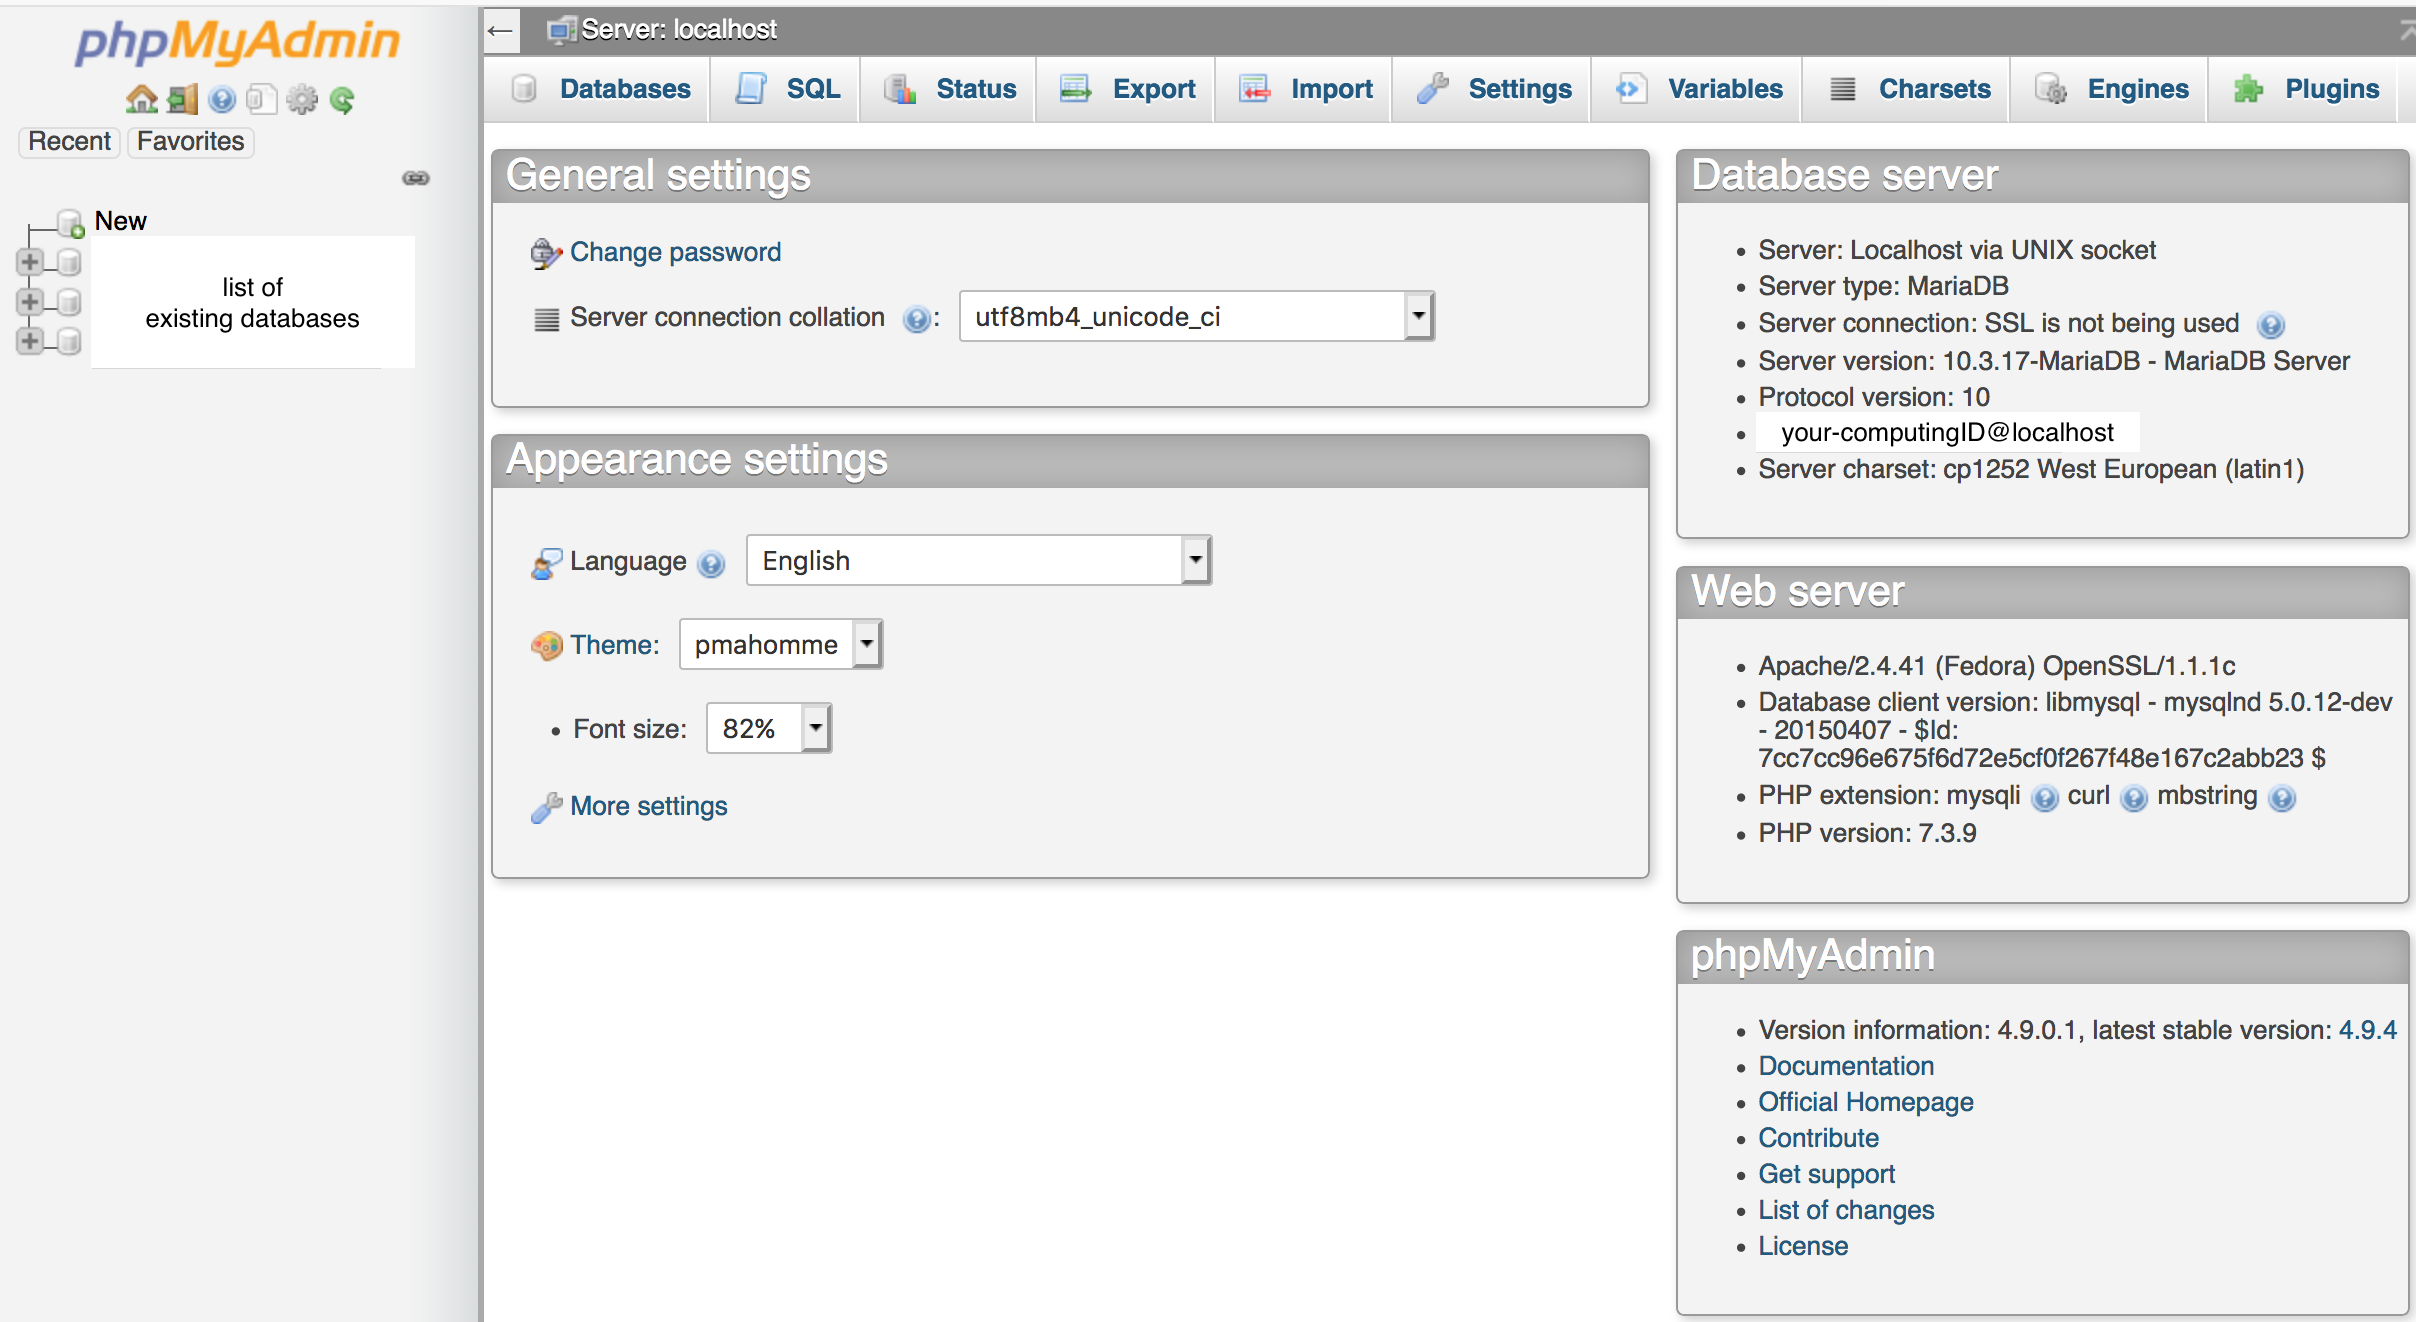The height and width of the screenshot is (1322, 2416).
Task: Click Change password link
Action: (x=677, y=251)
